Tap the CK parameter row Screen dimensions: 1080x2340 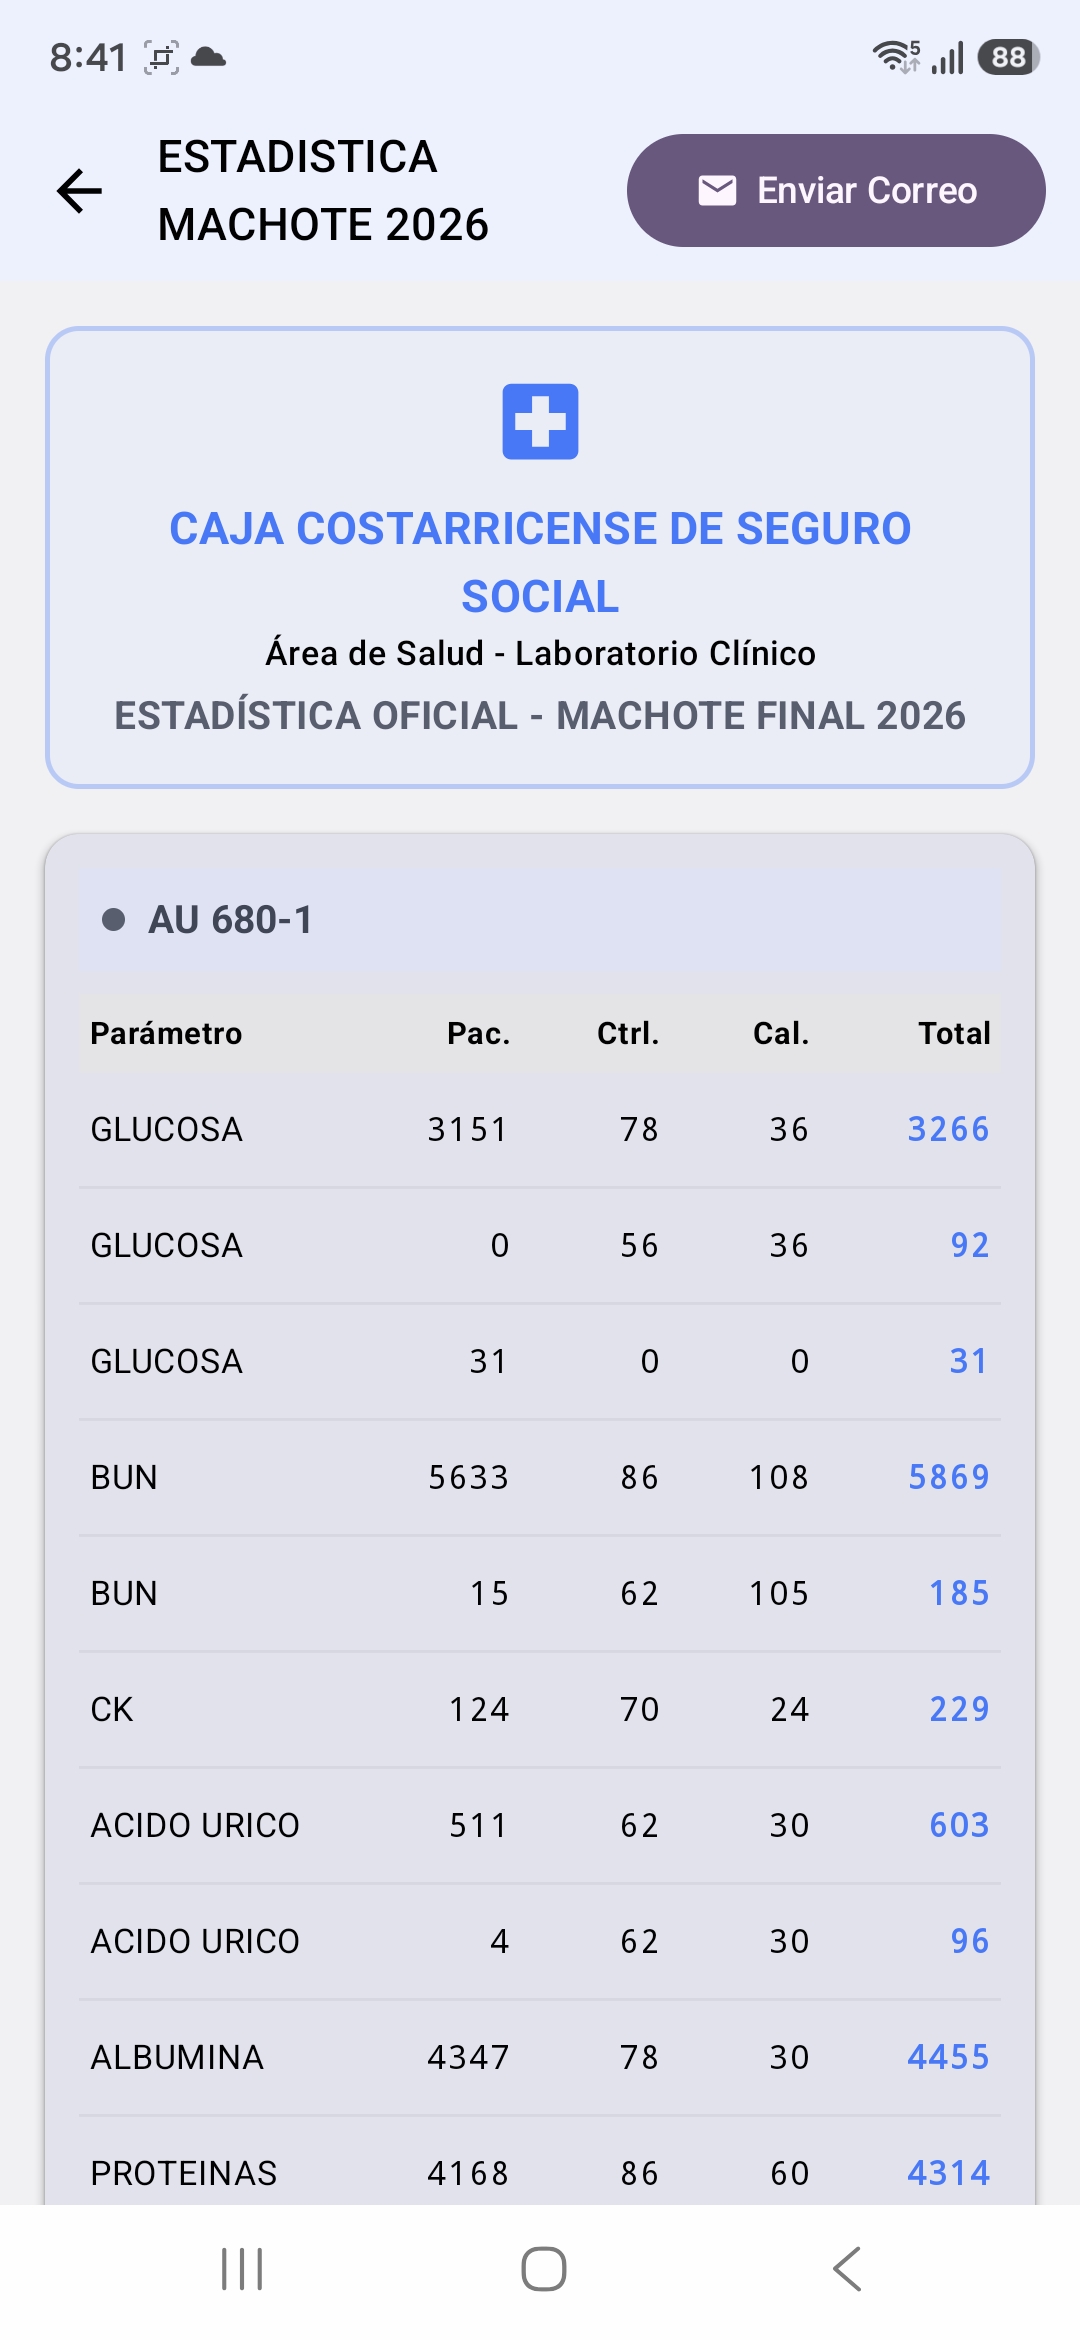[540, 1709]
